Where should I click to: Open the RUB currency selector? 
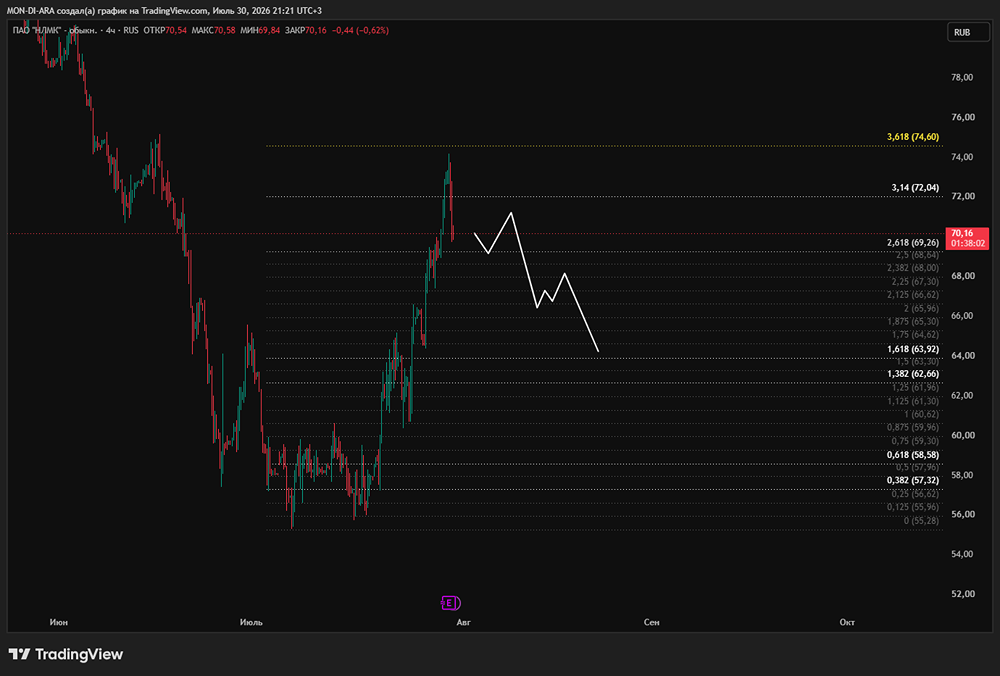coord(967,32)
